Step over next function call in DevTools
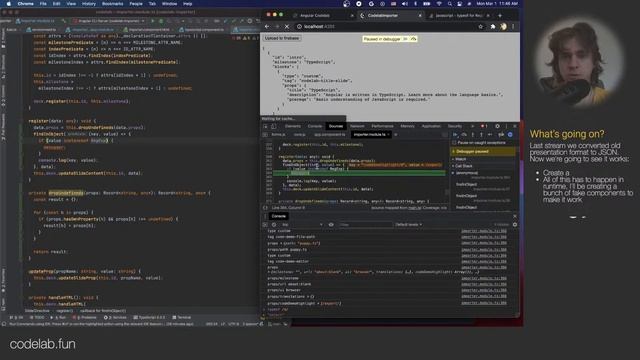Image resolution: width=640 pixels, height=360 pixels. pyautogui.click(x=464, y=135)
